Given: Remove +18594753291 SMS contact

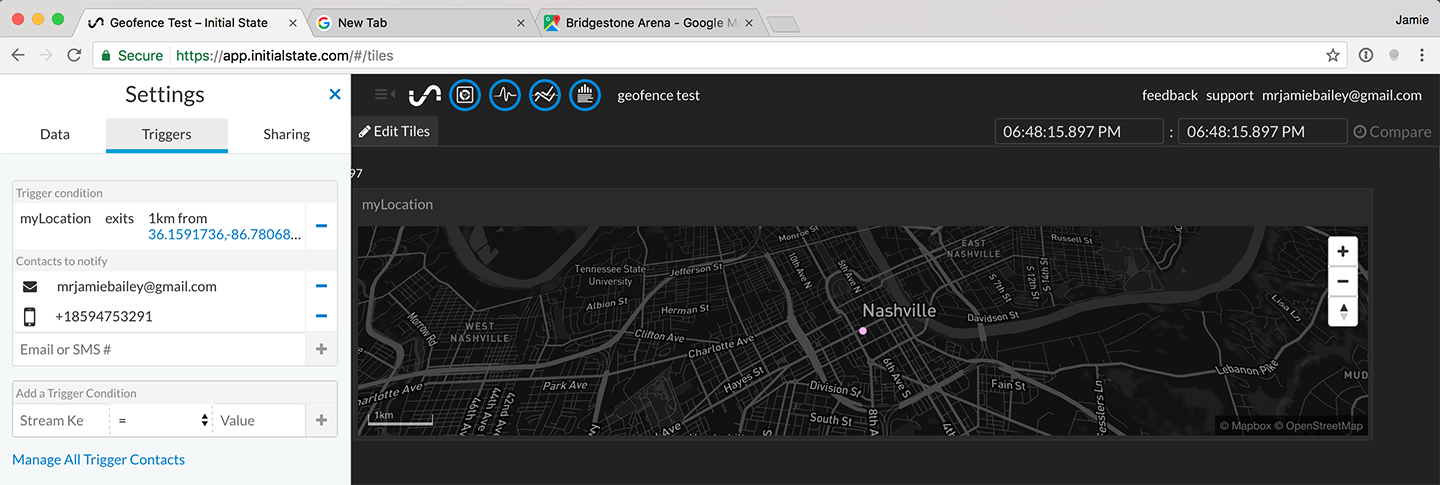Looking at the screenshot, I should pyautogui.click(x=321, y=316).
